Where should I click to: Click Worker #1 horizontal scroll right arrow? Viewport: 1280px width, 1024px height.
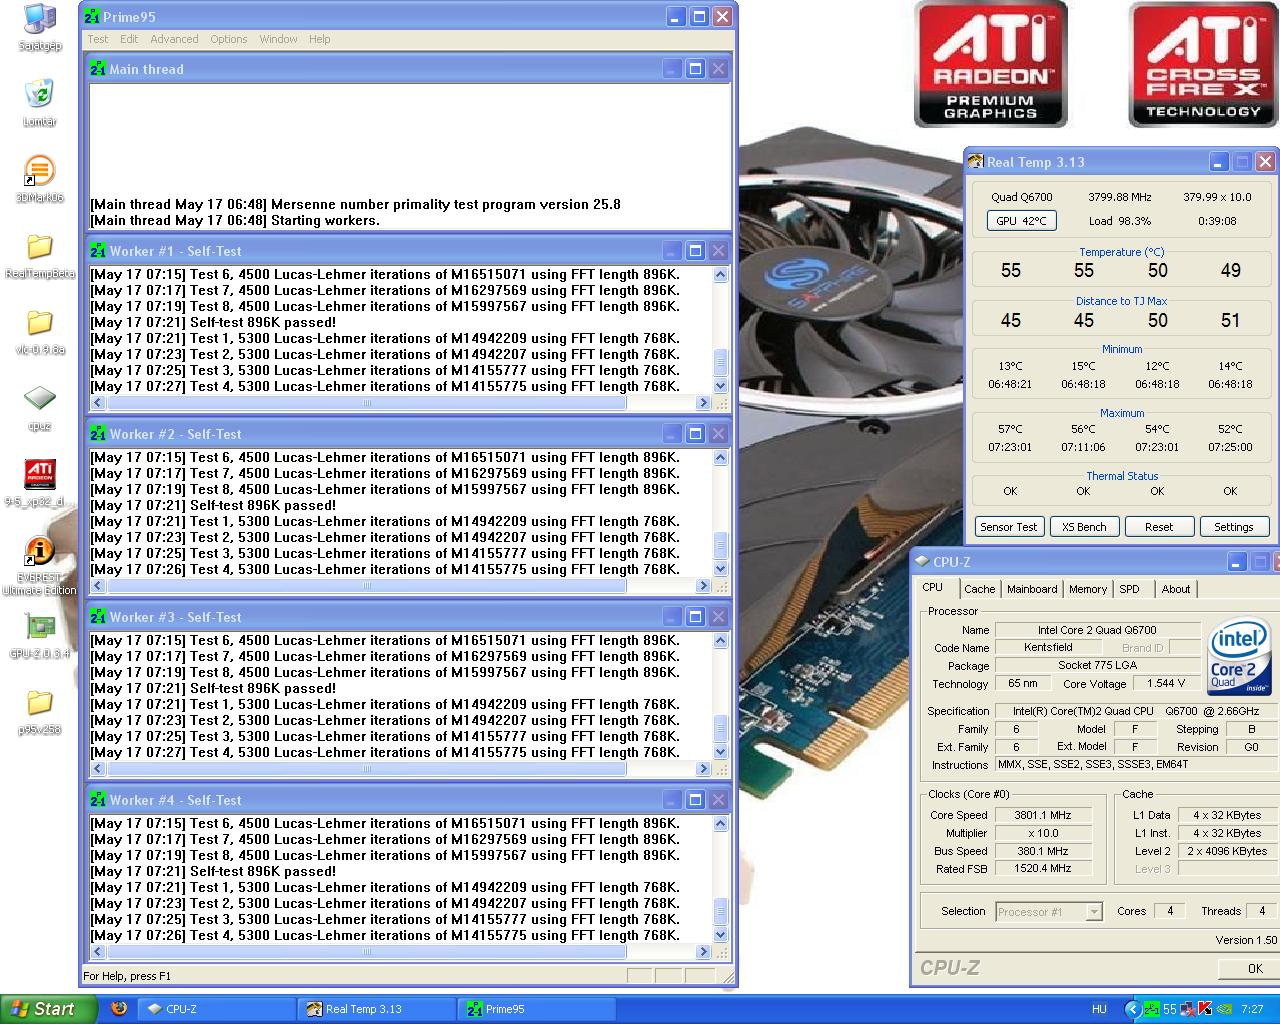(x=703, y=403)
